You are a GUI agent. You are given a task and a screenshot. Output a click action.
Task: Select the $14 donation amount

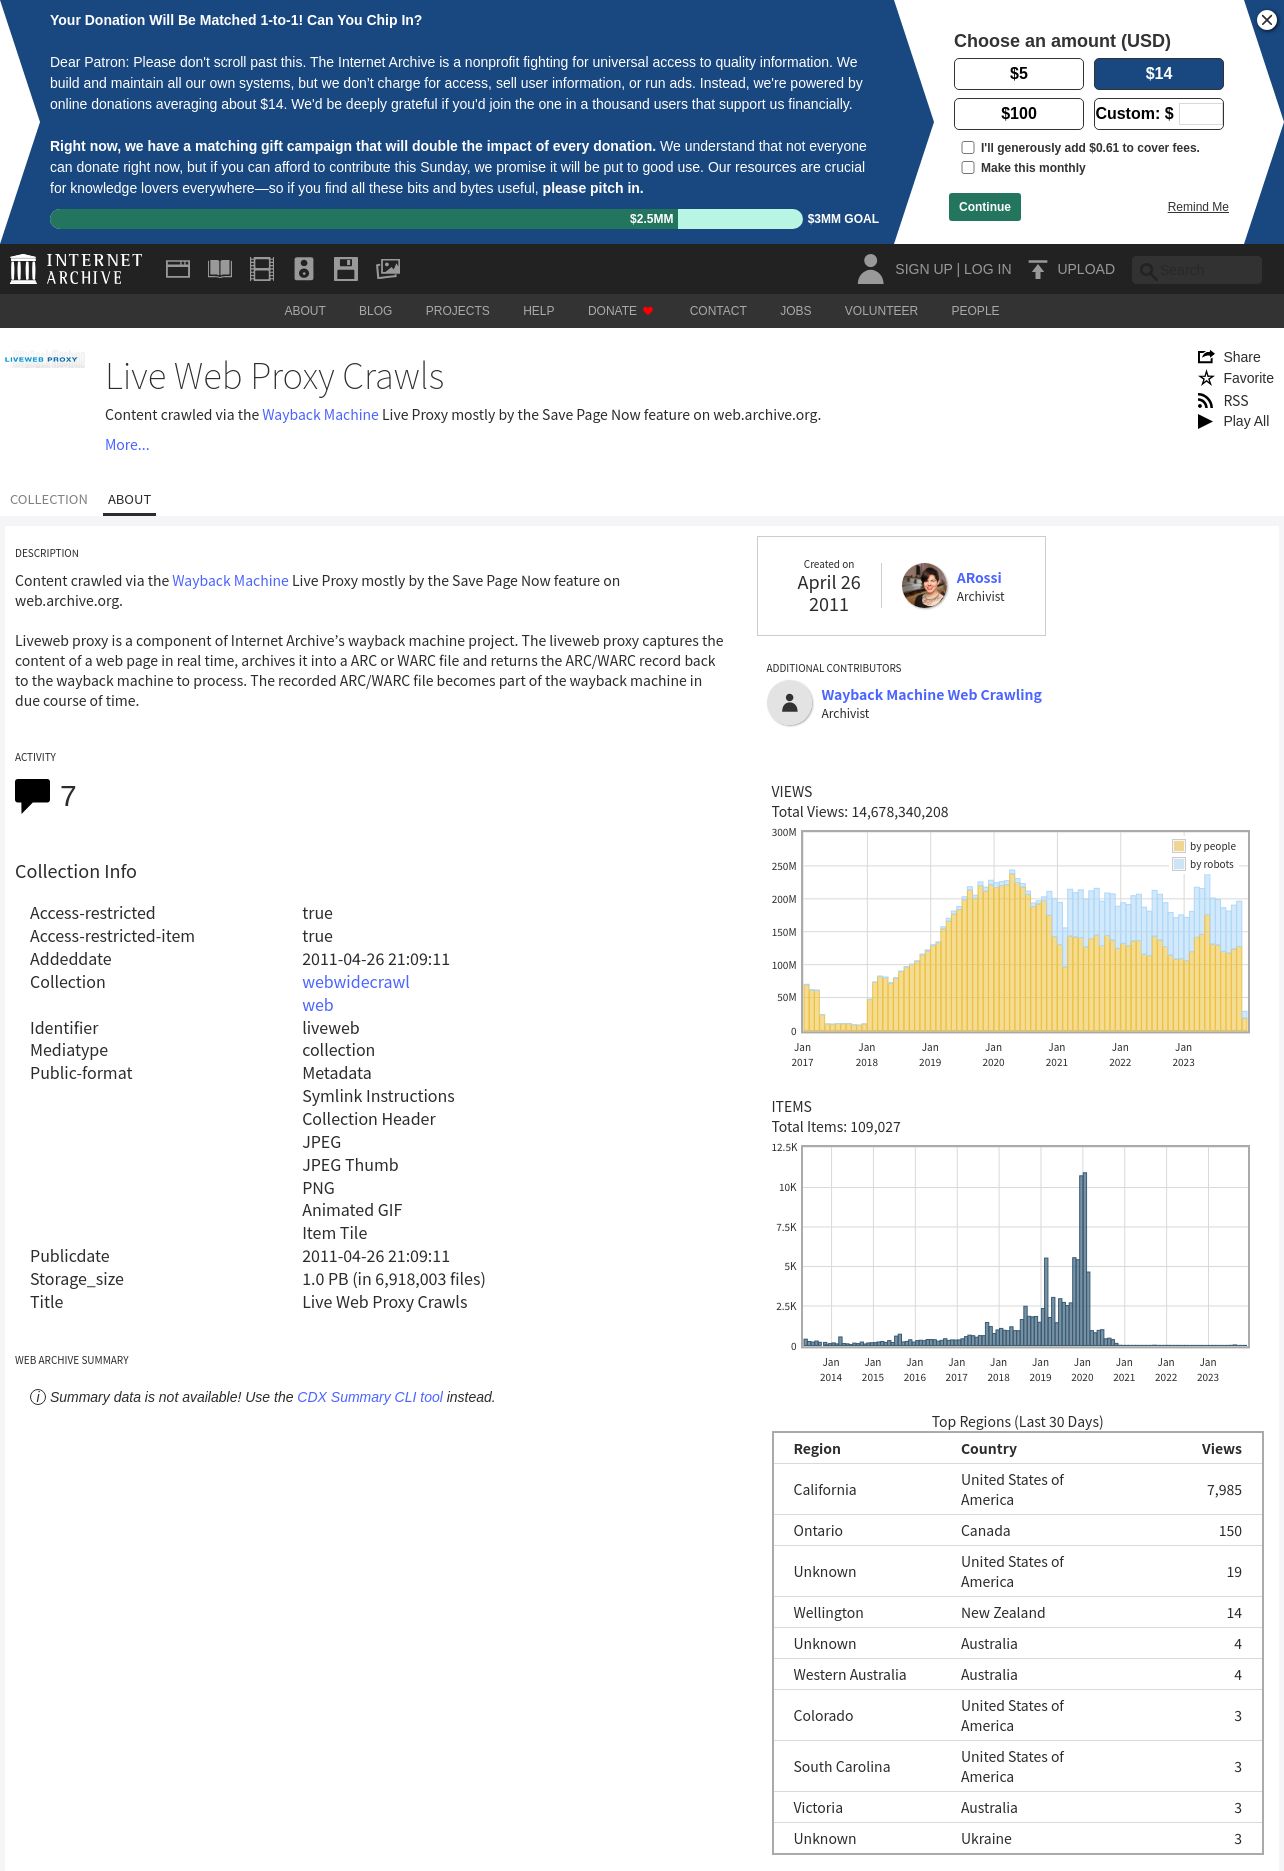tap(1159, 74)
